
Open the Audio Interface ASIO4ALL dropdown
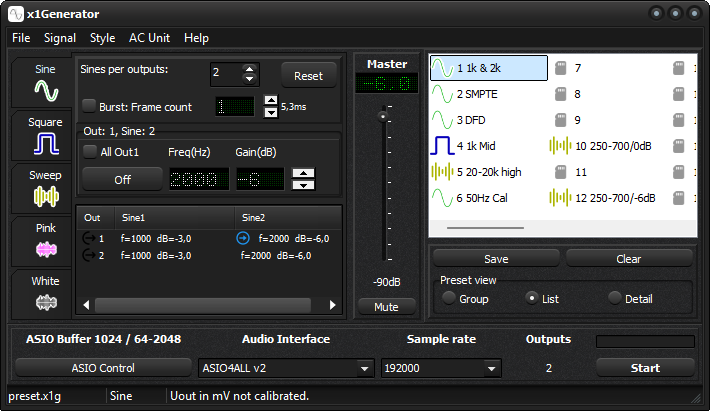point(286,368)
